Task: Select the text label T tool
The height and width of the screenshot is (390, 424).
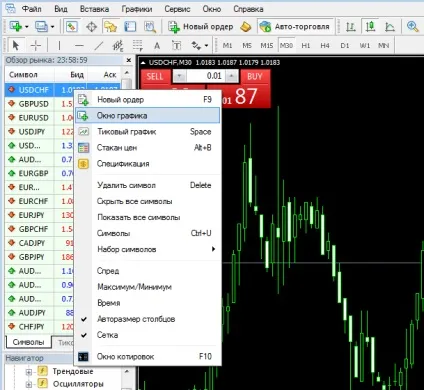Action: click(176, 45)
